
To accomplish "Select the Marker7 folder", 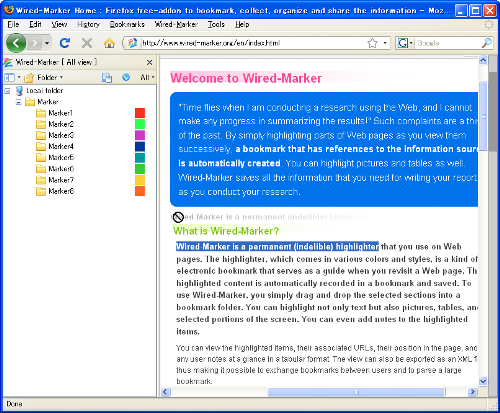I will [61, 180].
